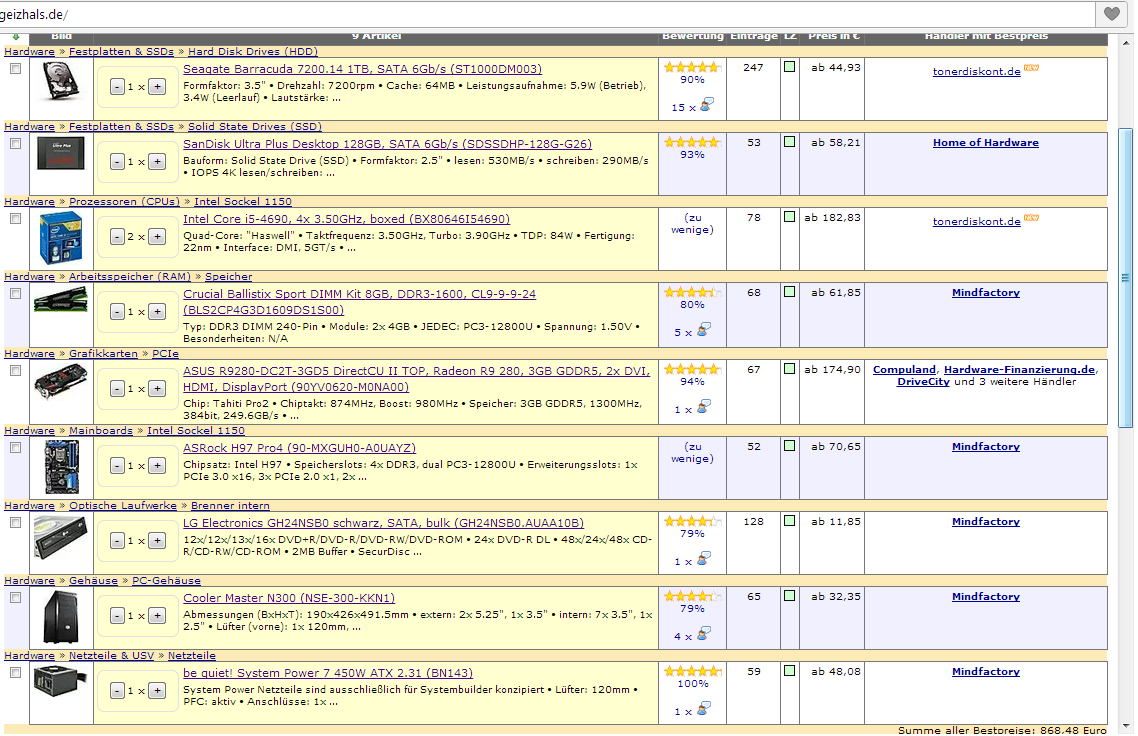
Task: Click the heart bookmark icon in address bar
Action: click(1111, 14)
